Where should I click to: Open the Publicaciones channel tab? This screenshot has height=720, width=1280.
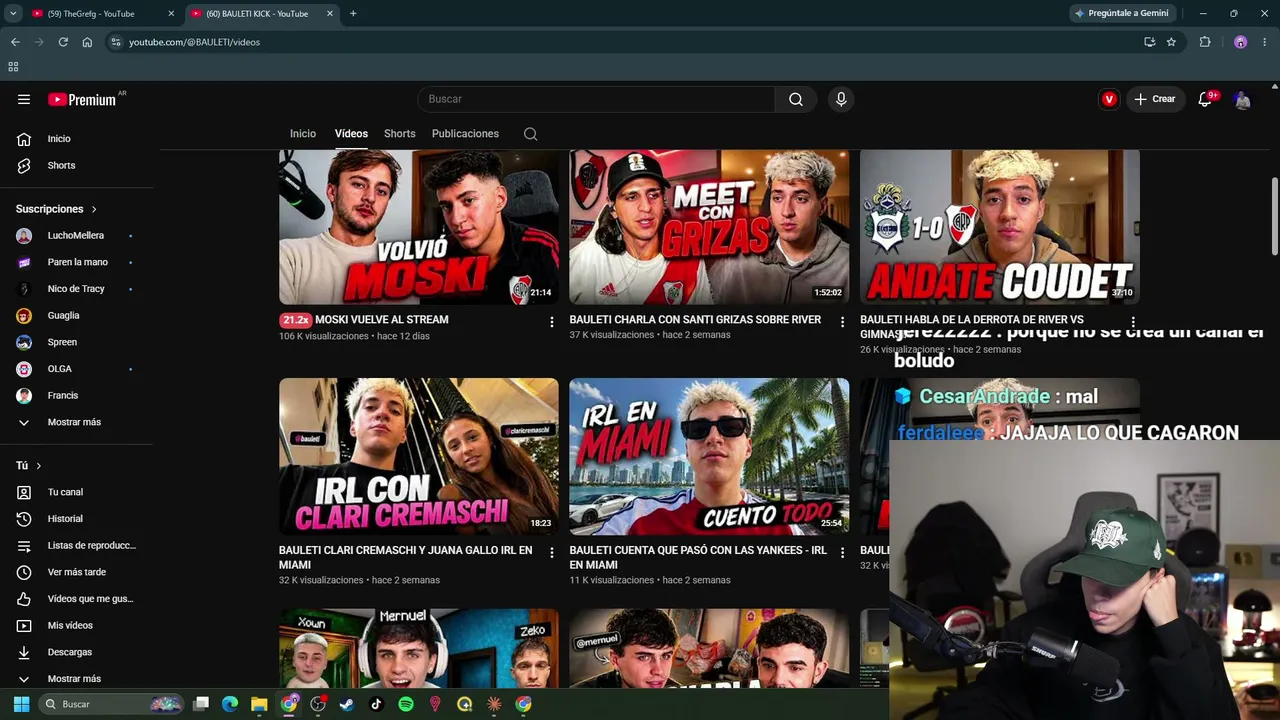465,134
